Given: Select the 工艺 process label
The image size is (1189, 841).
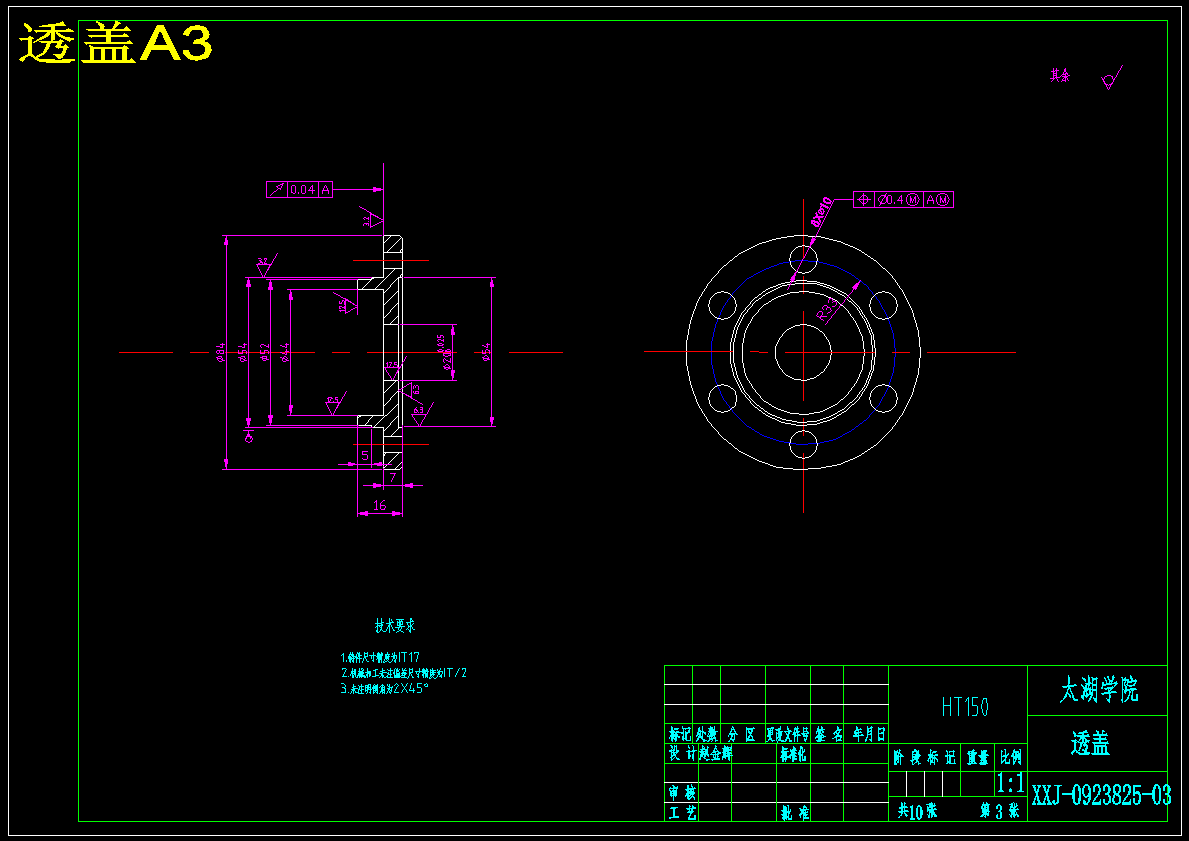Looking at the screenshot, I should click(682, 812).
